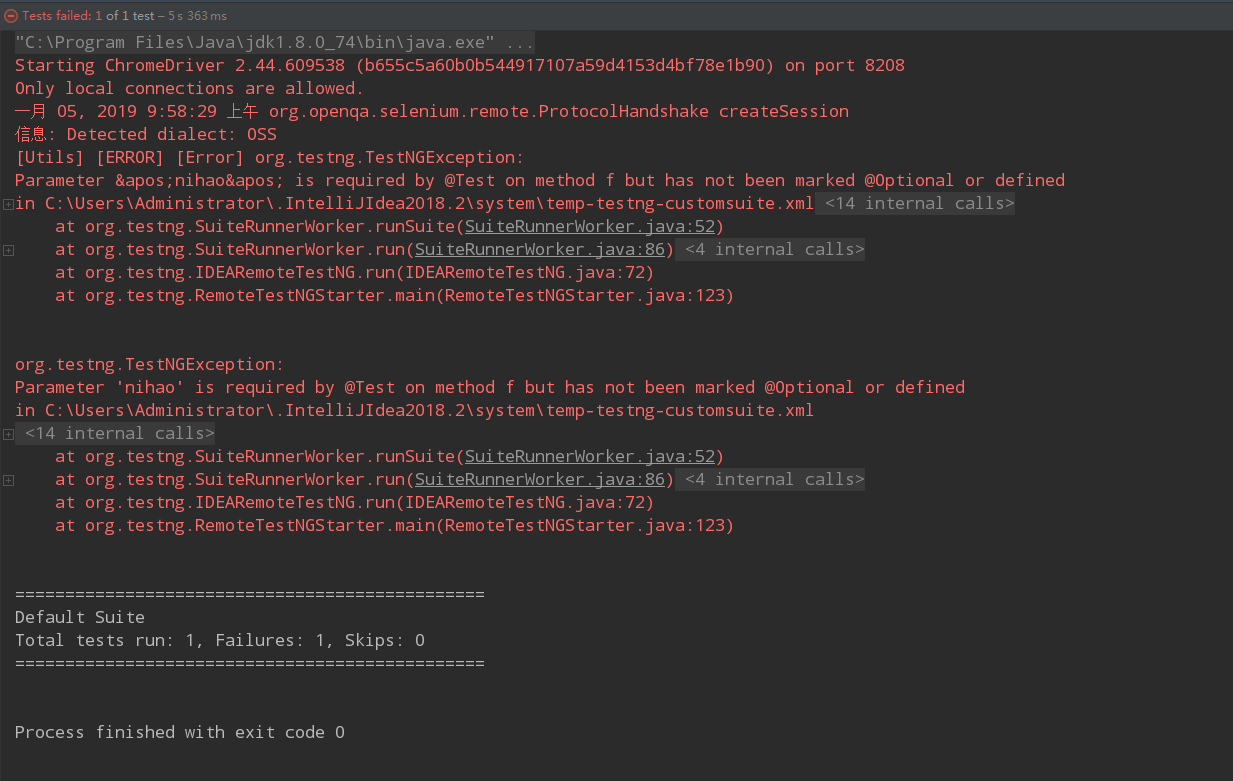Expand the gutter fold beside the first customsuite.xml line
This screenshot has height=781, width=1233.
[x=8, y=204]
